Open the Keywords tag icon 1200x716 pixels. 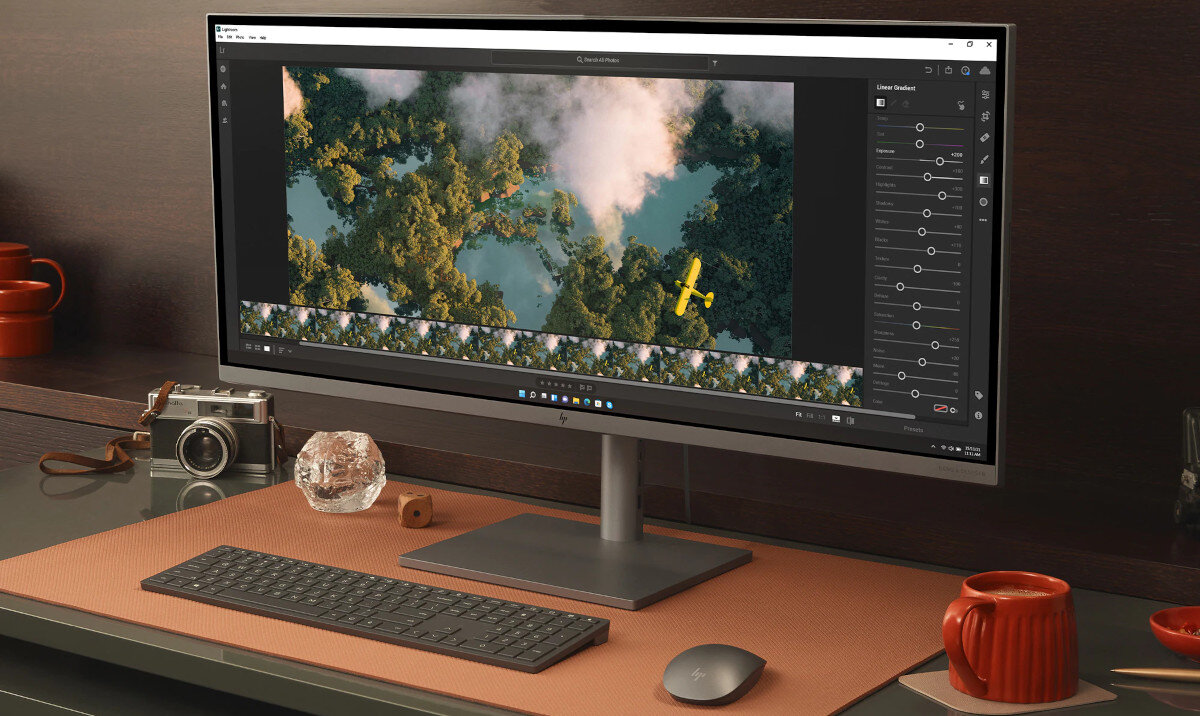(x=978, y=396)
